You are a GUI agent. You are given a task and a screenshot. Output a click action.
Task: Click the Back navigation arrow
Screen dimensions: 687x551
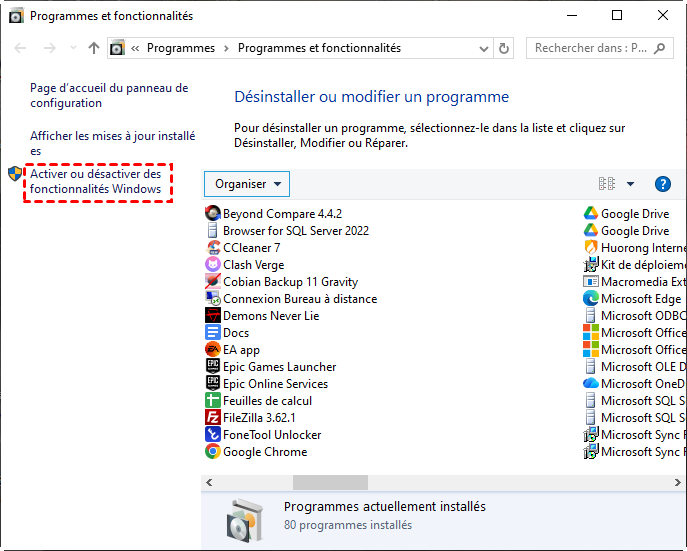(x=20, y=48)
